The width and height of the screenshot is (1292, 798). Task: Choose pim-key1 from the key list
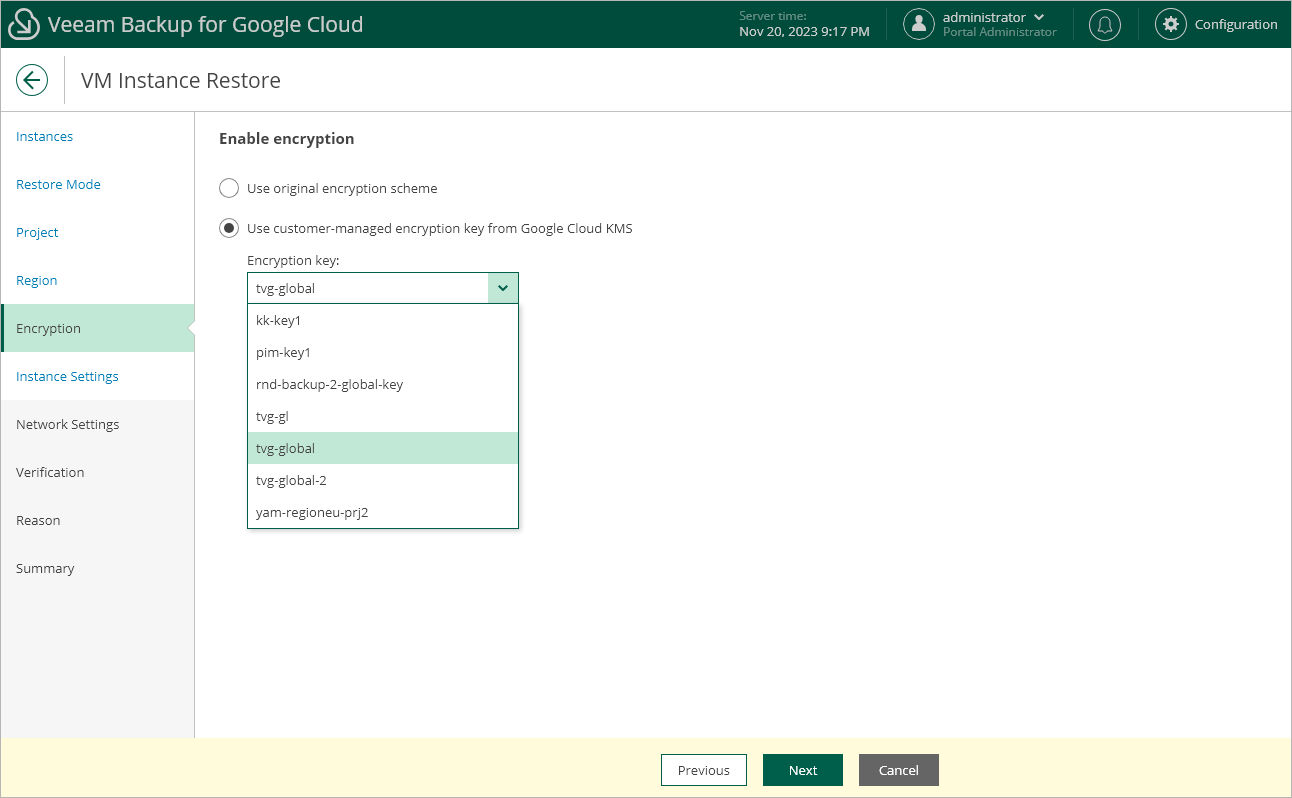tap(383, 352)
